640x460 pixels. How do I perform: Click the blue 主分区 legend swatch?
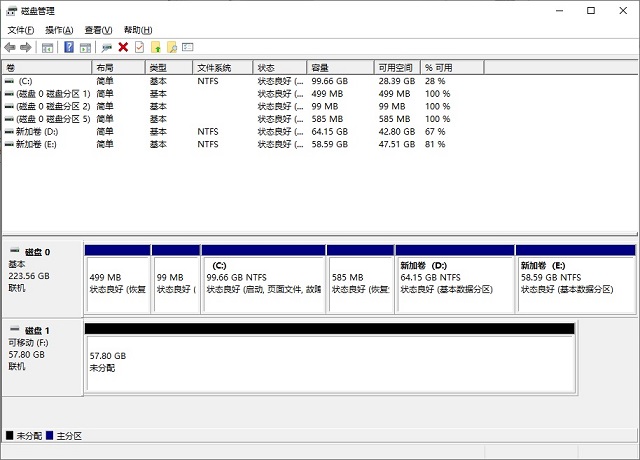tap(51, 437)
